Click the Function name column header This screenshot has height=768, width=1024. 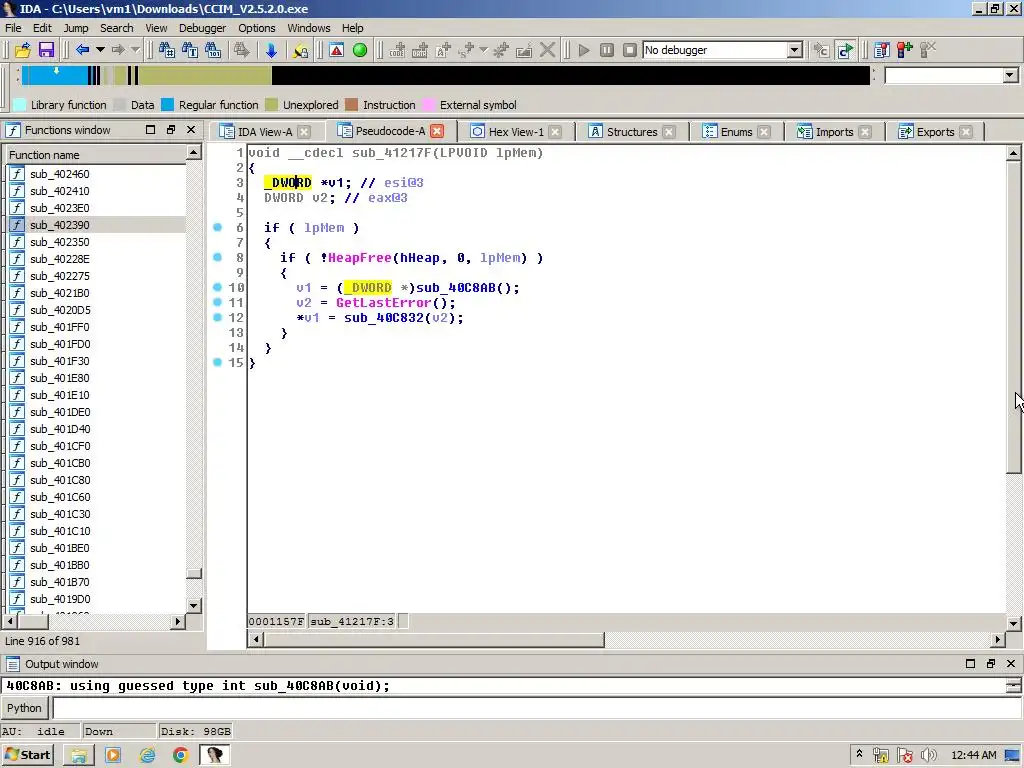coord(95,155)
